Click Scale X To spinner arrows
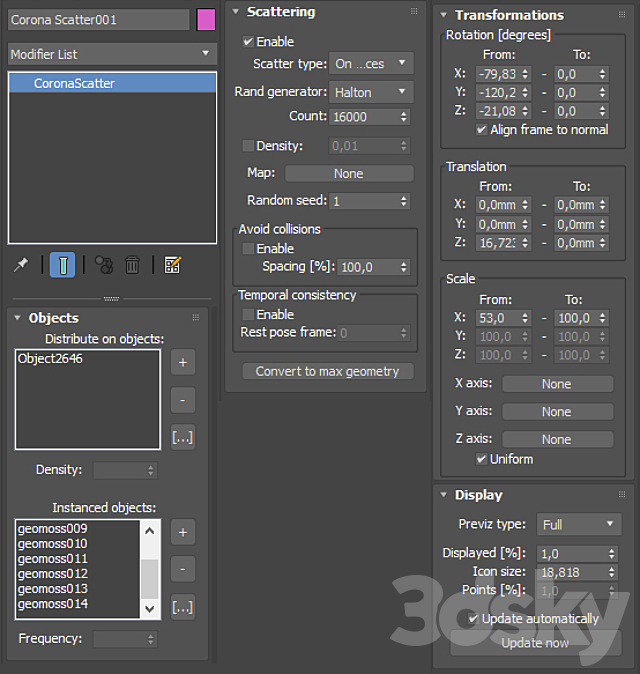640x674 pixels. pos(603,319)
